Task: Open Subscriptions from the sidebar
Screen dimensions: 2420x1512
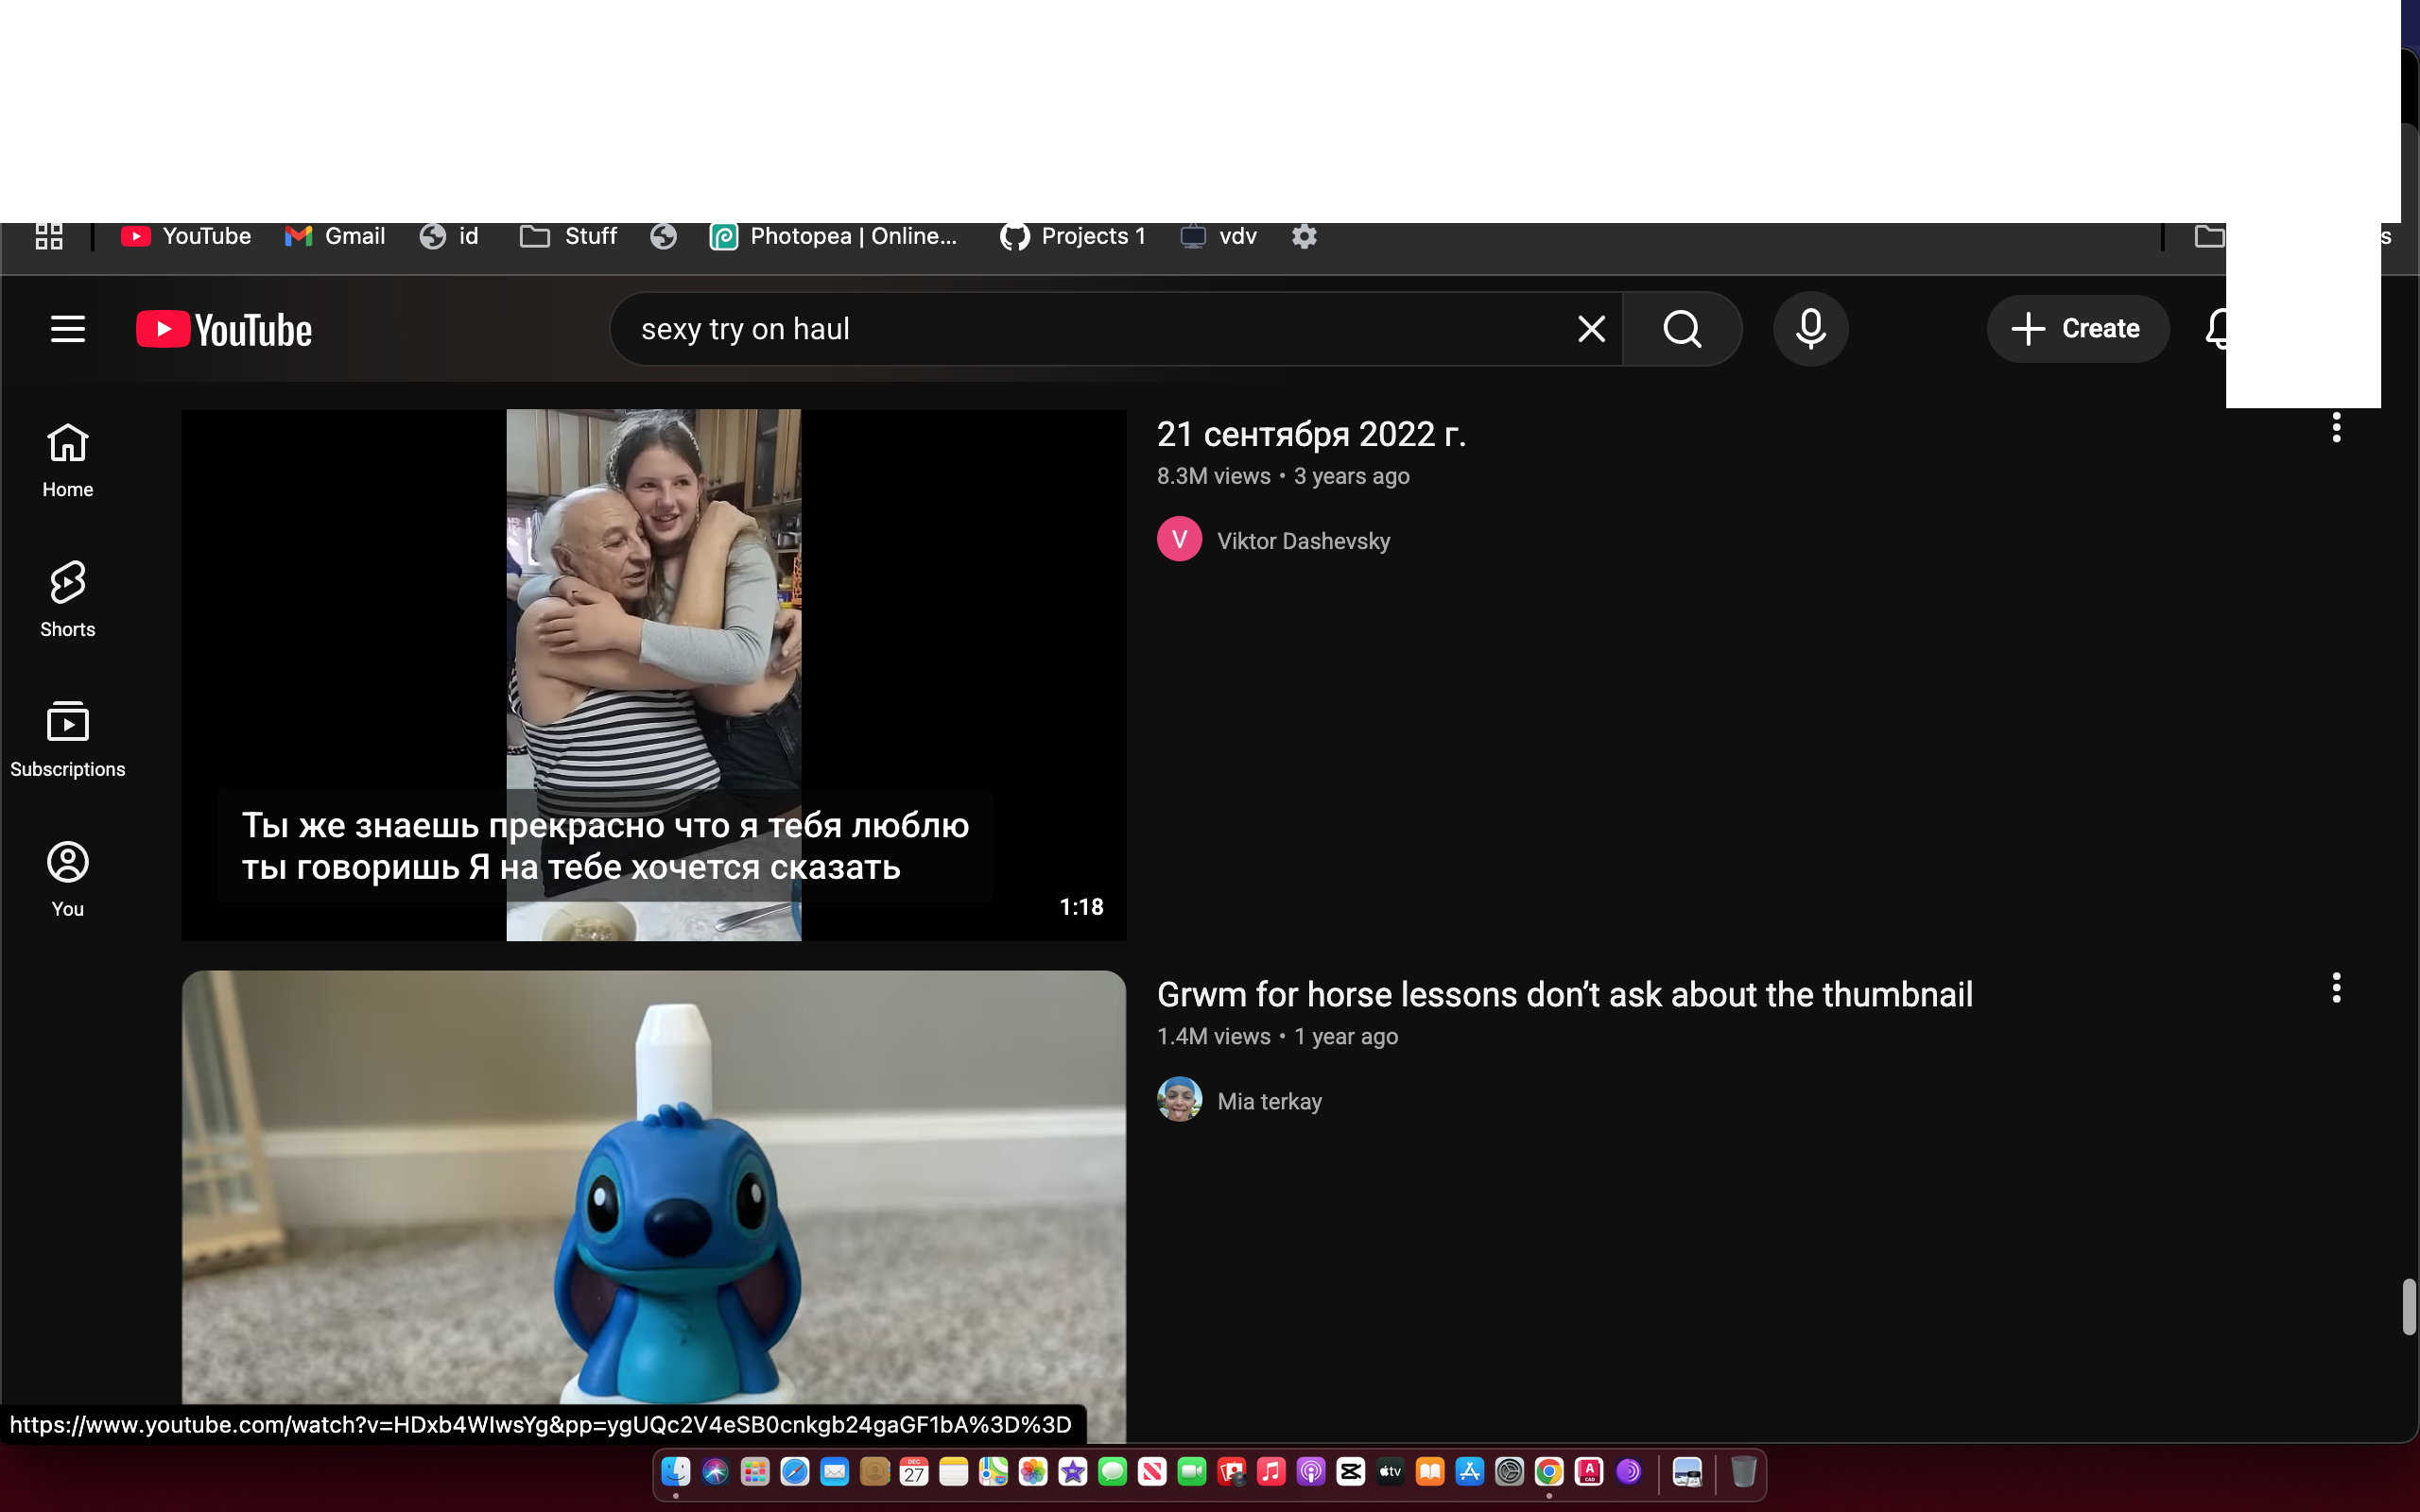Action: tap(67, 739)
